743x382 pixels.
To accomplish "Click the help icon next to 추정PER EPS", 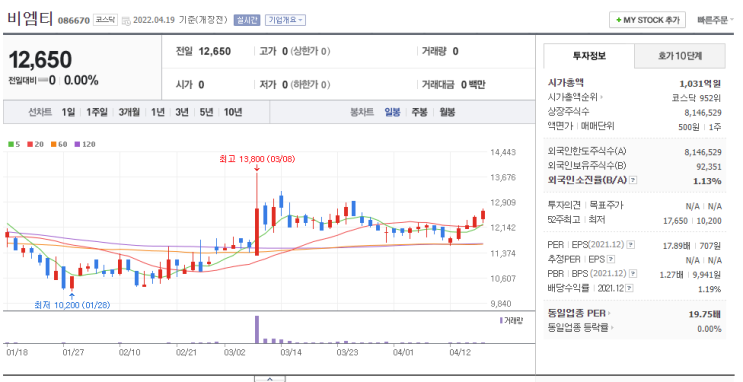I will pos(611,259).
